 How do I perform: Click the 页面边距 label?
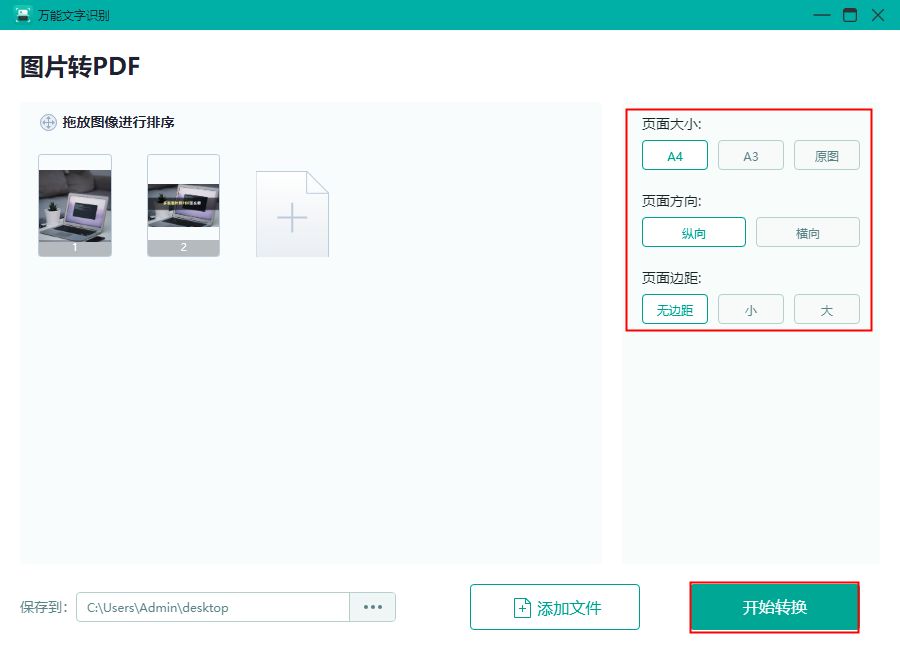pyautogui.click(x=672, y=278)
